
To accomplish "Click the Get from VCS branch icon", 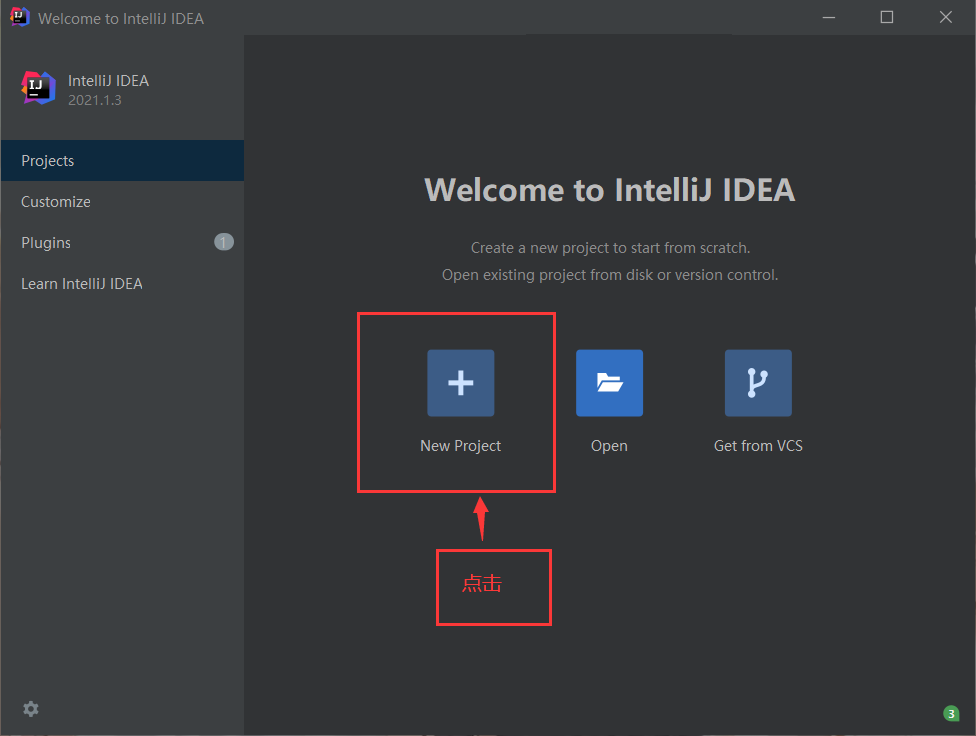I will (758, 383).
